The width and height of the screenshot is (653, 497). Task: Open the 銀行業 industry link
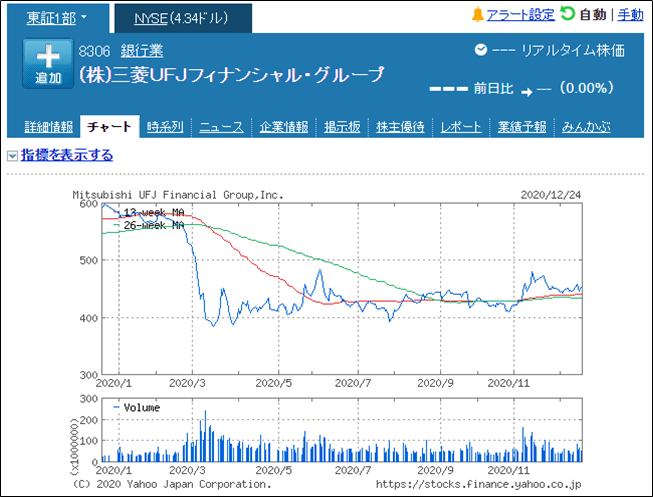(142, 51)
